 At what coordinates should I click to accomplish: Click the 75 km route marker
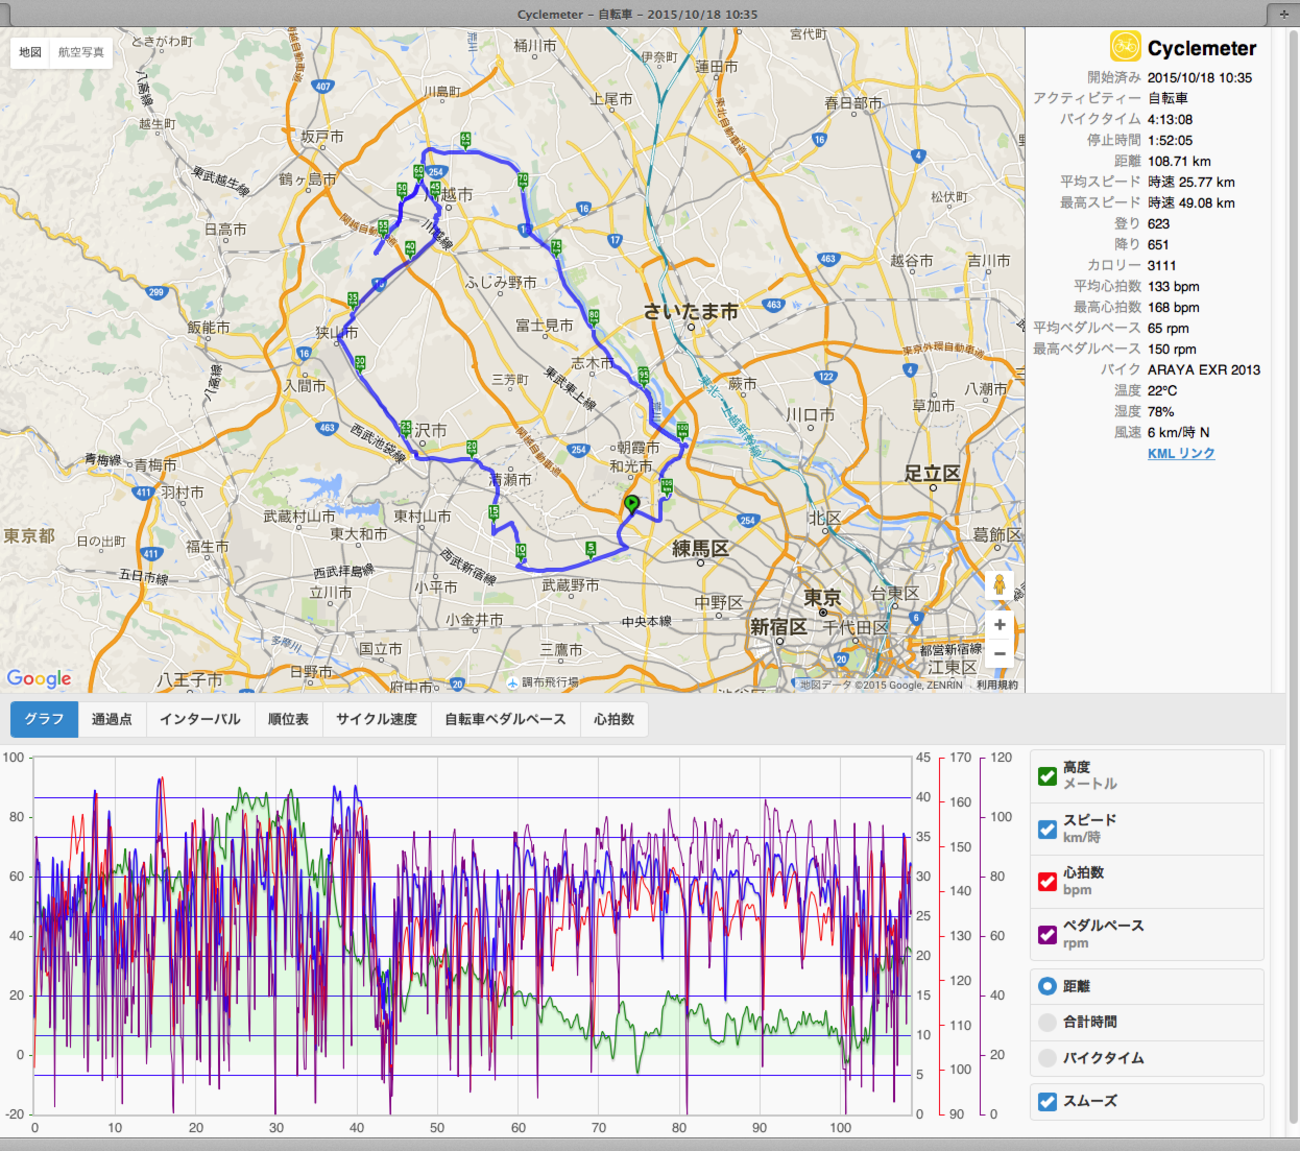pos(556,247)
